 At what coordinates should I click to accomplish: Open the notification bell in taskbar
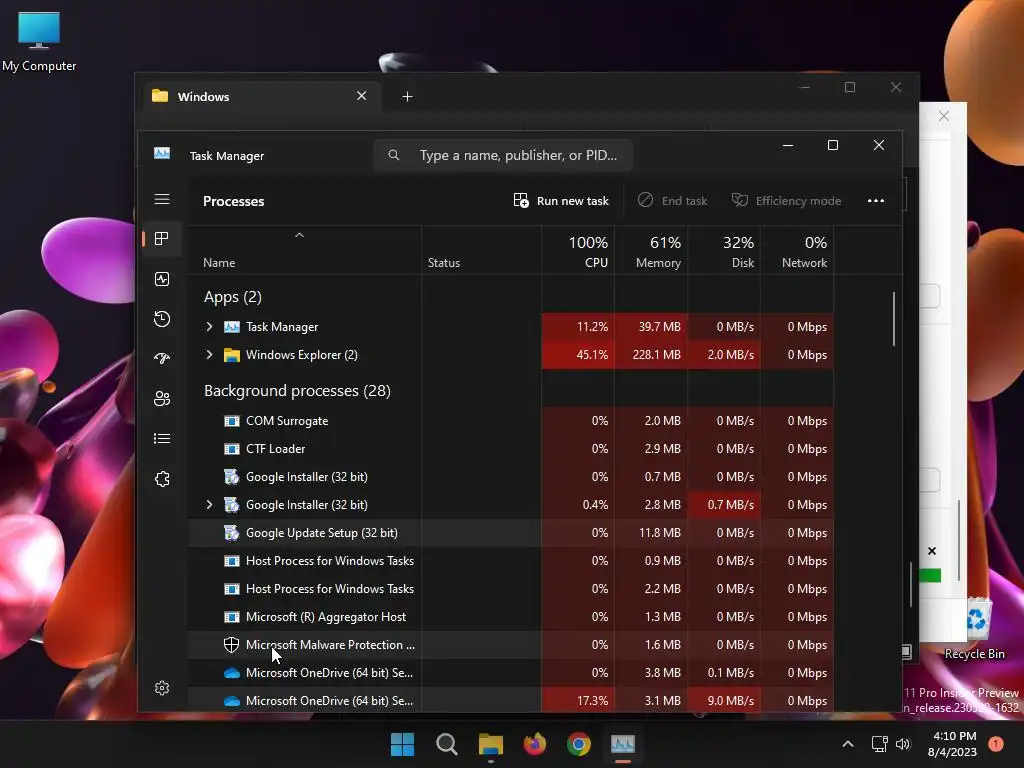tap(996, 743)
